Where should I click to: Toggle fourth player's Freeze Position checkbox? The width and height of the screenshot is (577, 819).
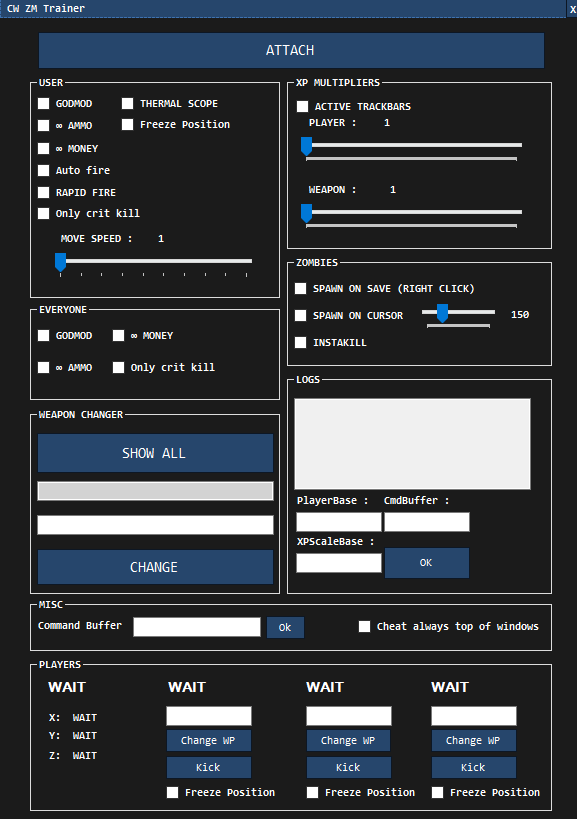(438, 792)
